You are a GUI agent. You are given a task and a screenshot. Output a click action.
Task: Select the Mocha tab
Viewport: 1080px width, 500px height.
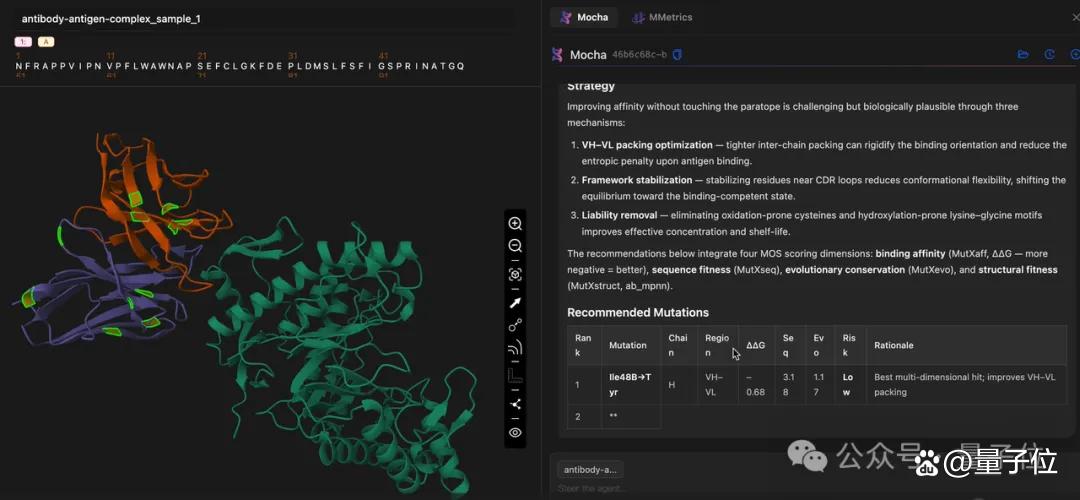coord(584,17)
